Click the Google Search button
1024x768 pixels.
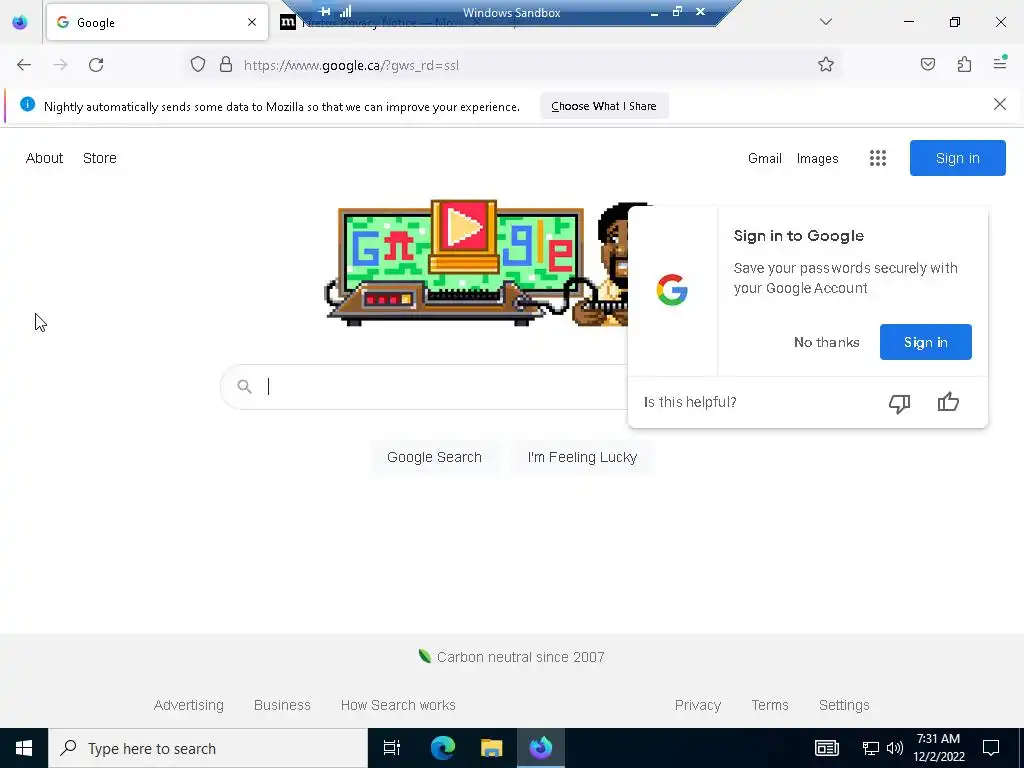[434, 457]
